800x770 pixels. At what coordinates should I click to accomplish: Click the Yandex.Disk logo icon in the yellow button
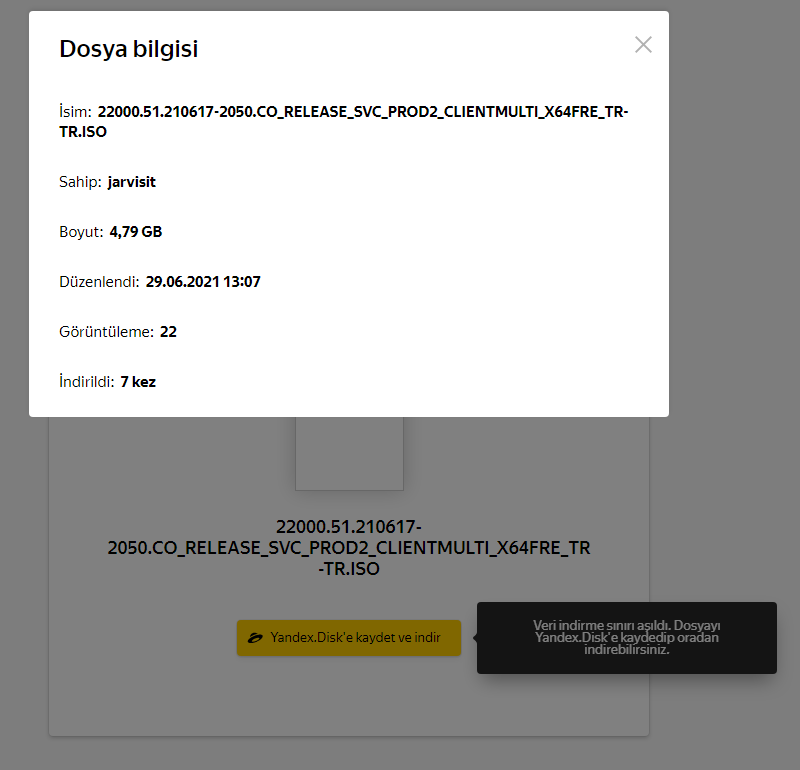point(255,638)
